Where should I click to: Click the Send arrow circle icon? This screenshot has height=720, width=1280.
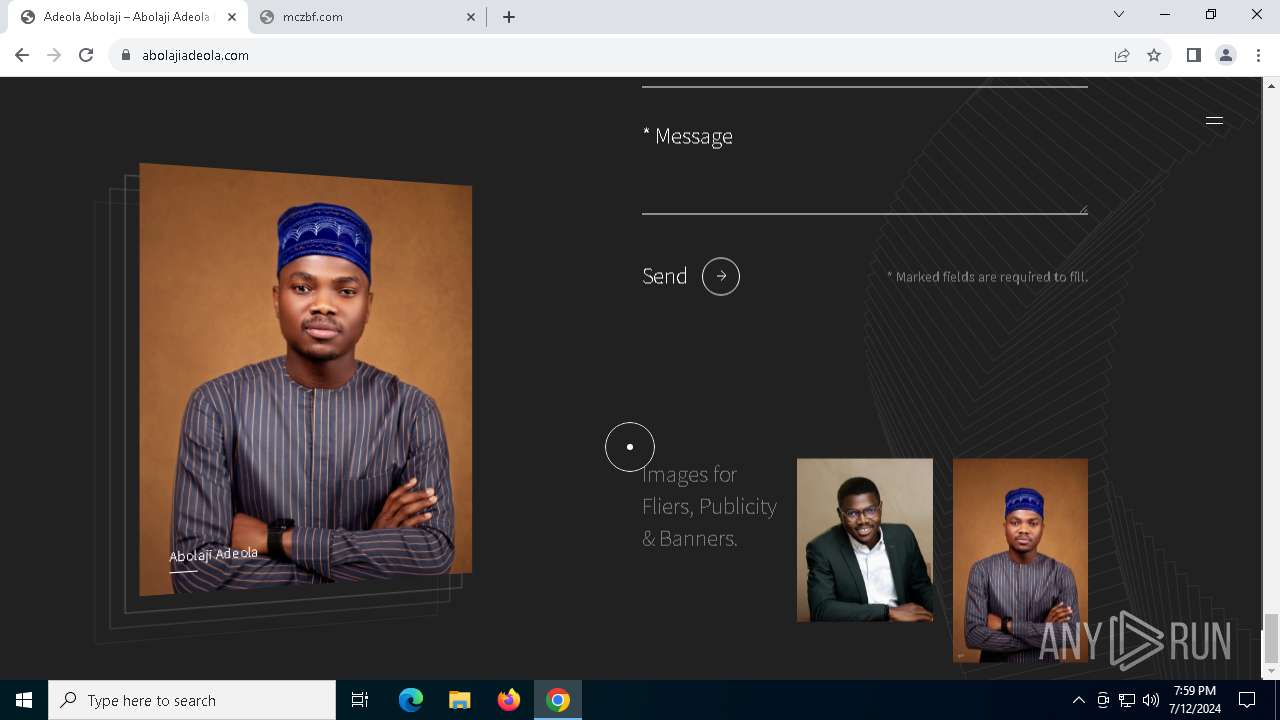[721, 276]
